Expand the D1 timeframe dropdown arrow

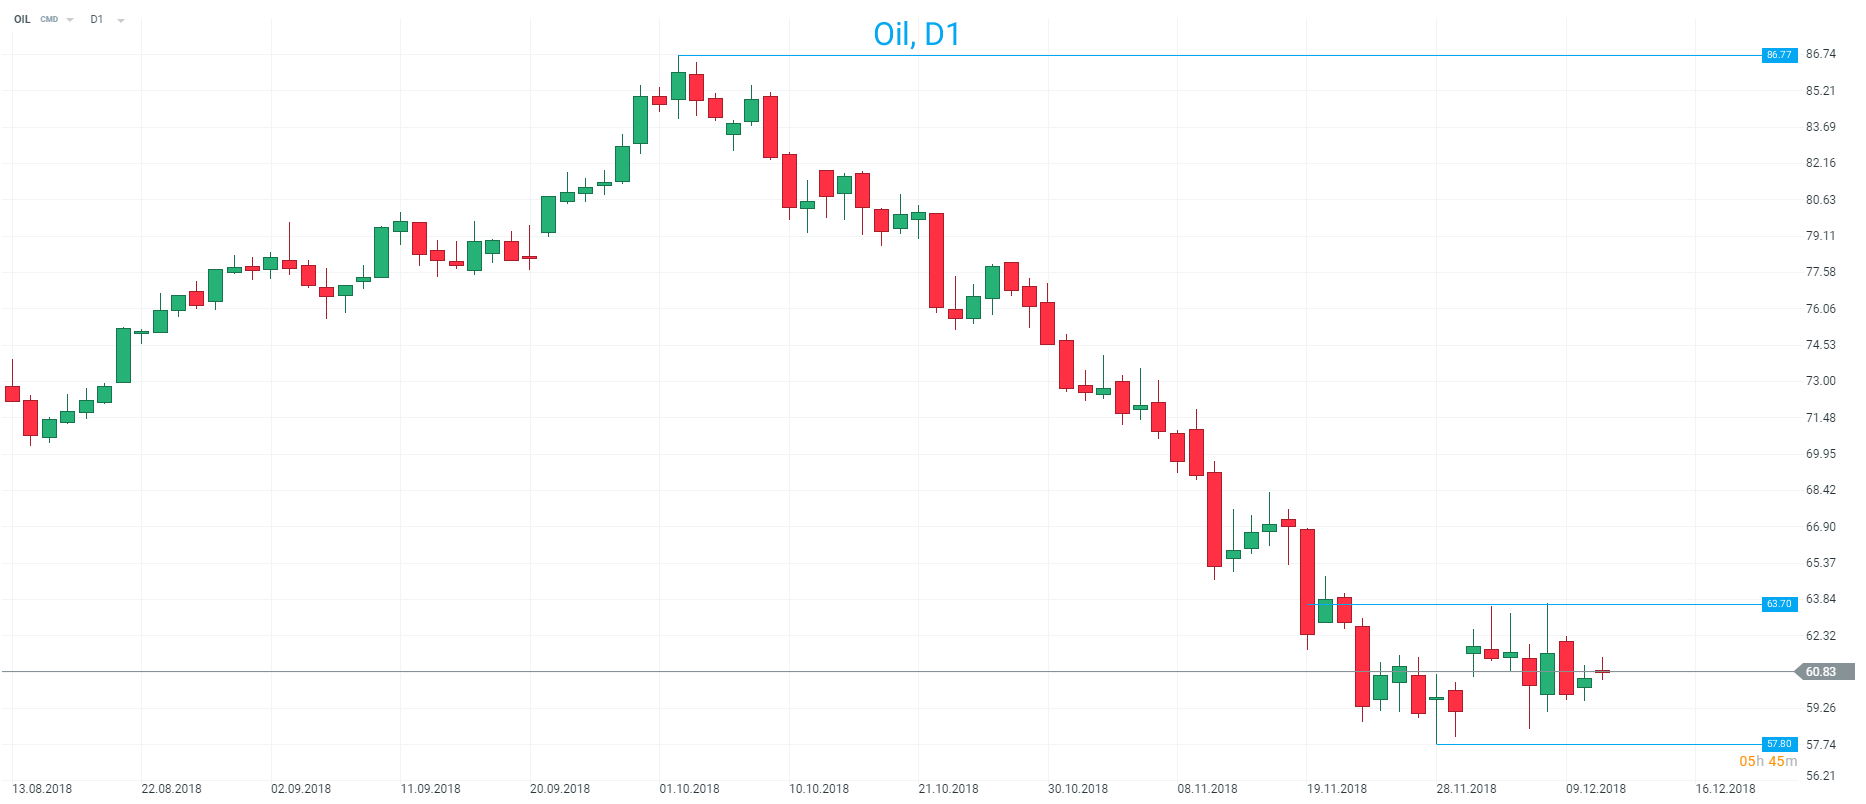[121, 20]
